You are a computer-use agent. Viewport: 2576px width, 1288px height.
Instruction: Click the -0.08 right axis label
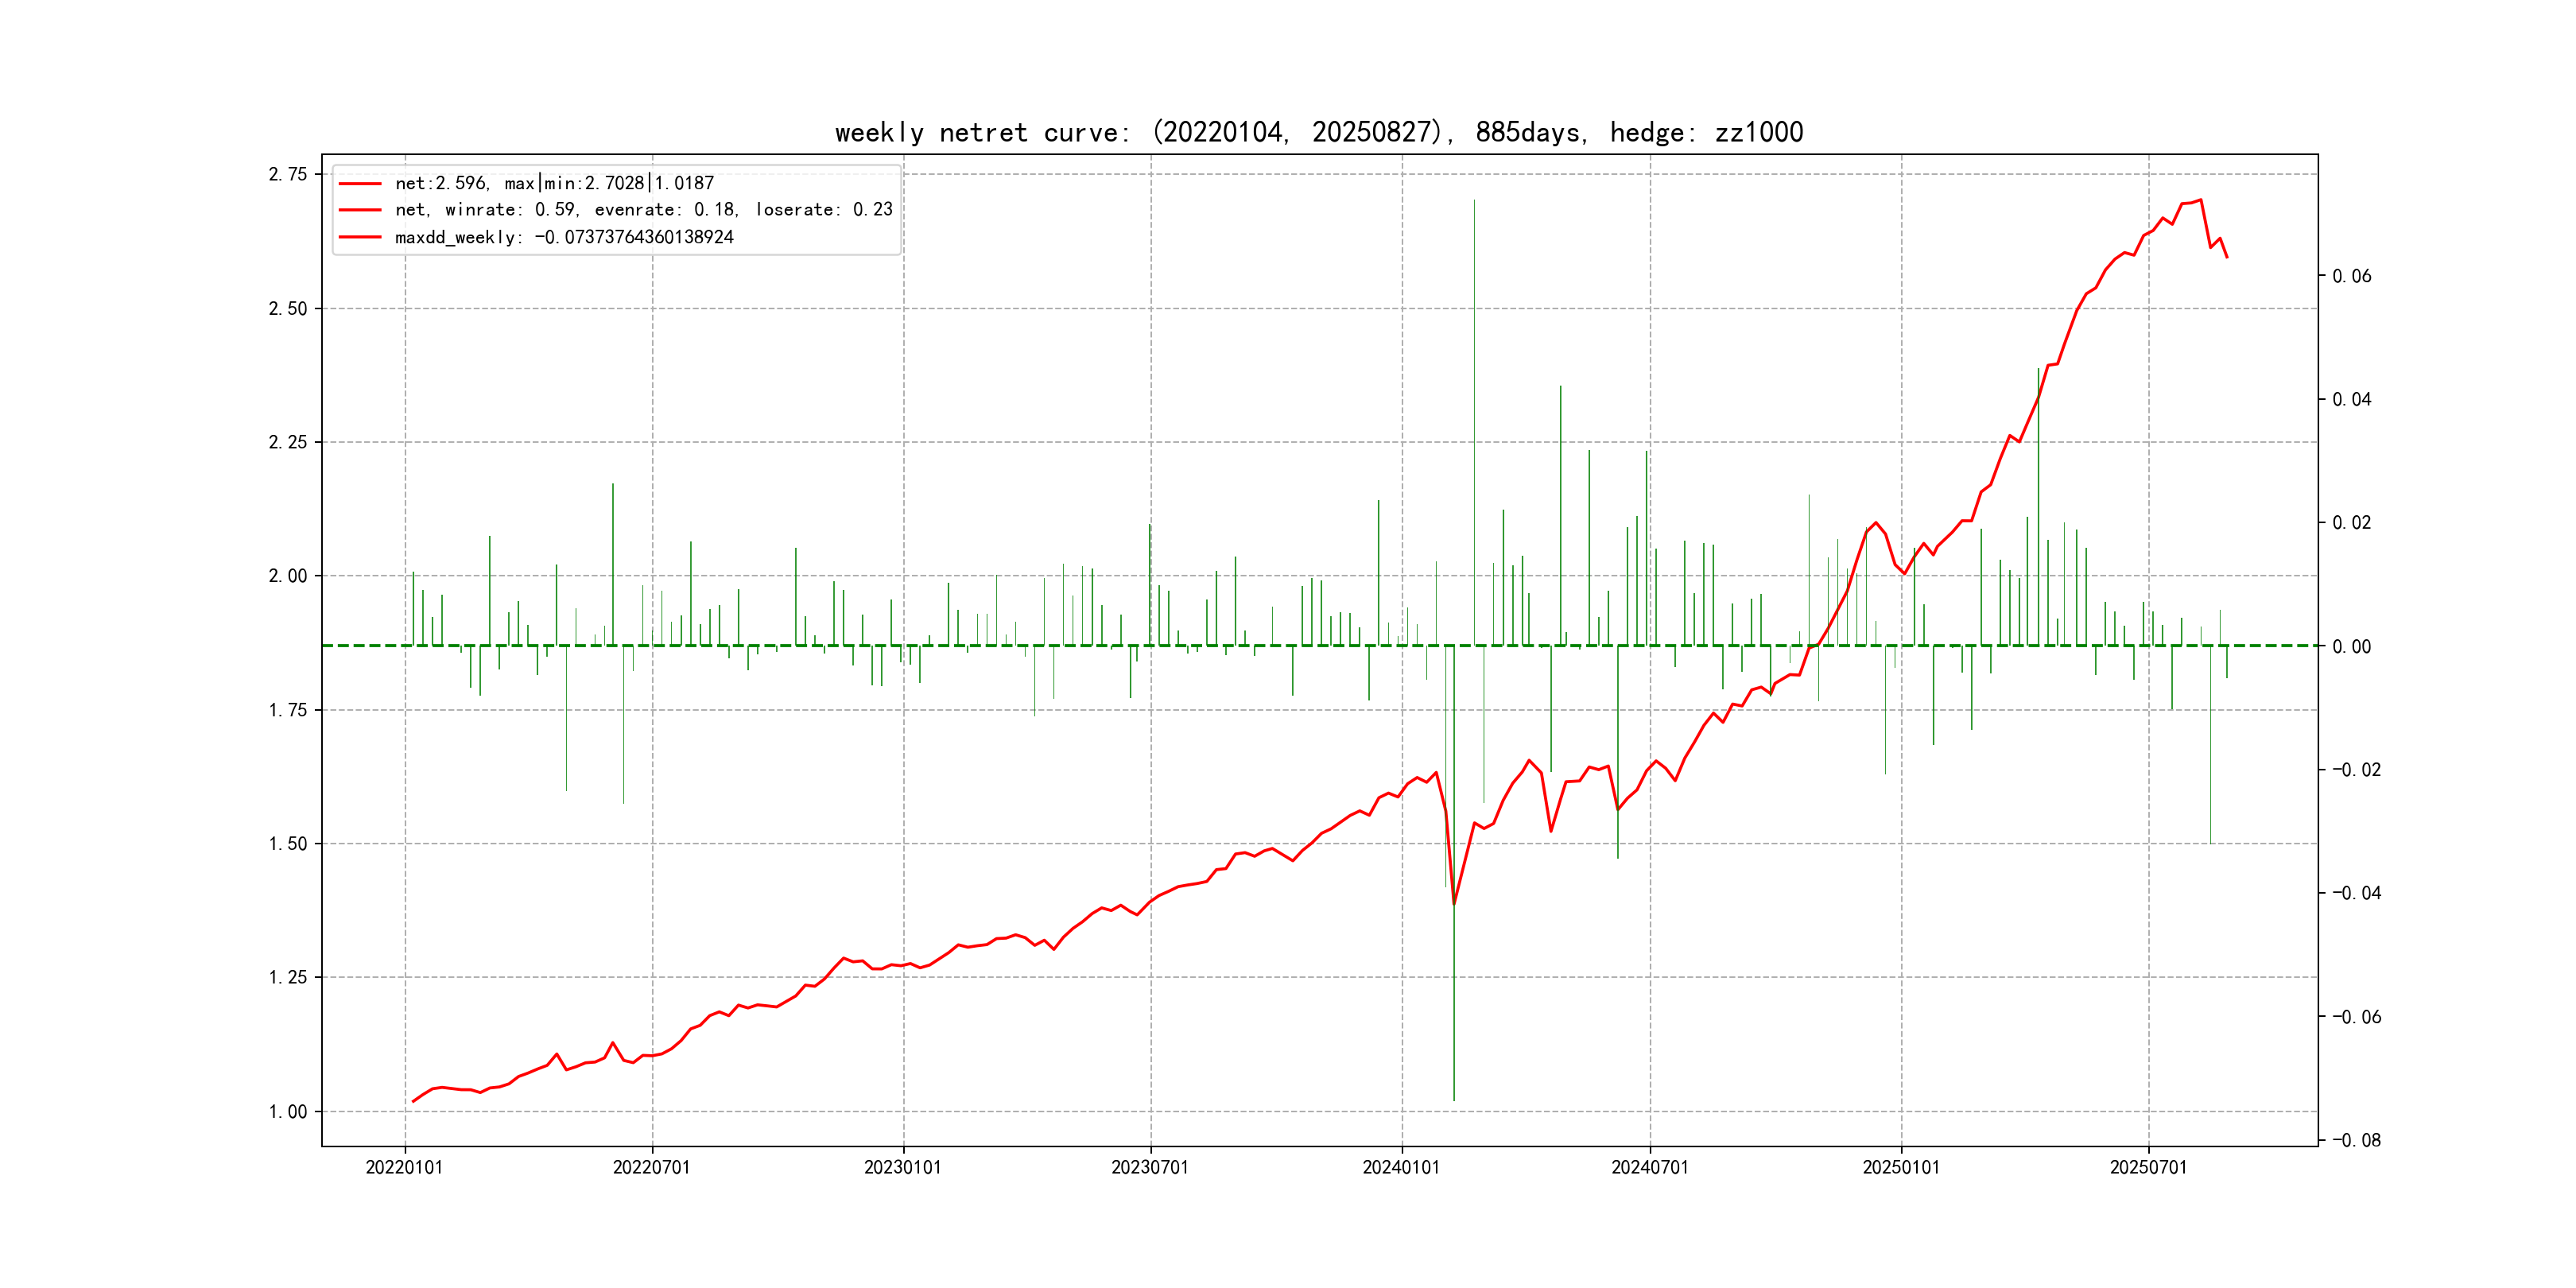[x=2356, y=1141]
